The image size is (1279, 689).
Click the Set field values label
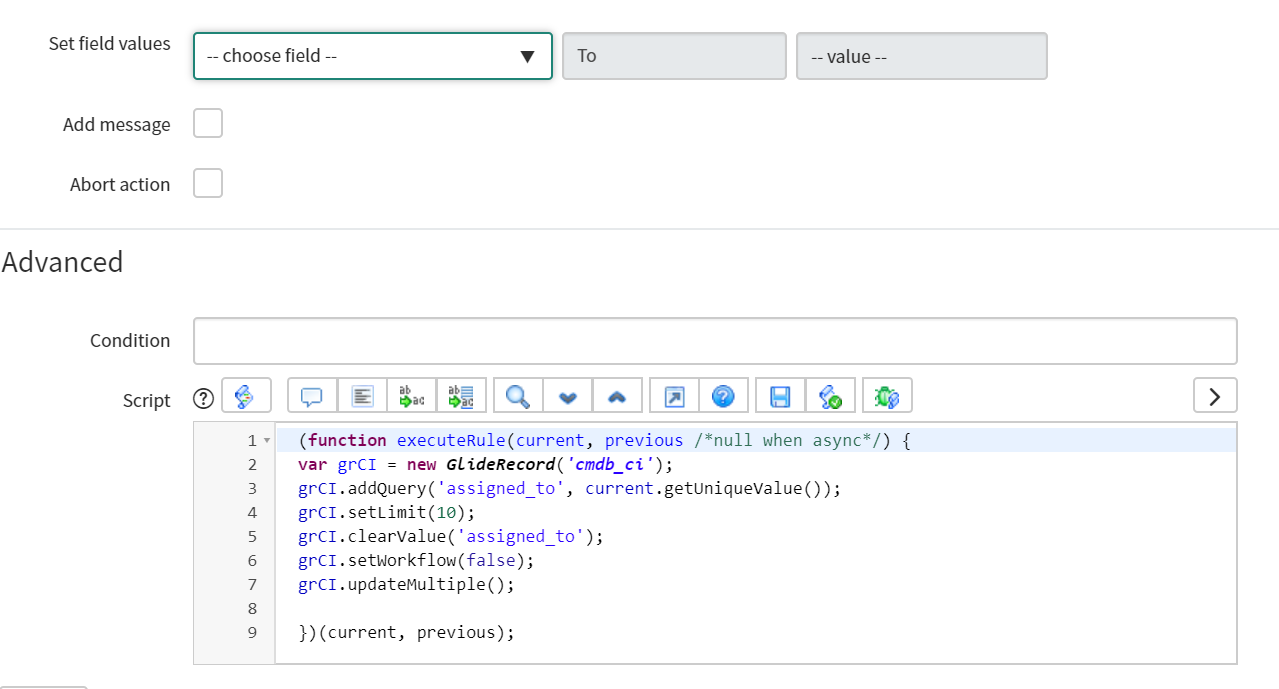[110, 44]
